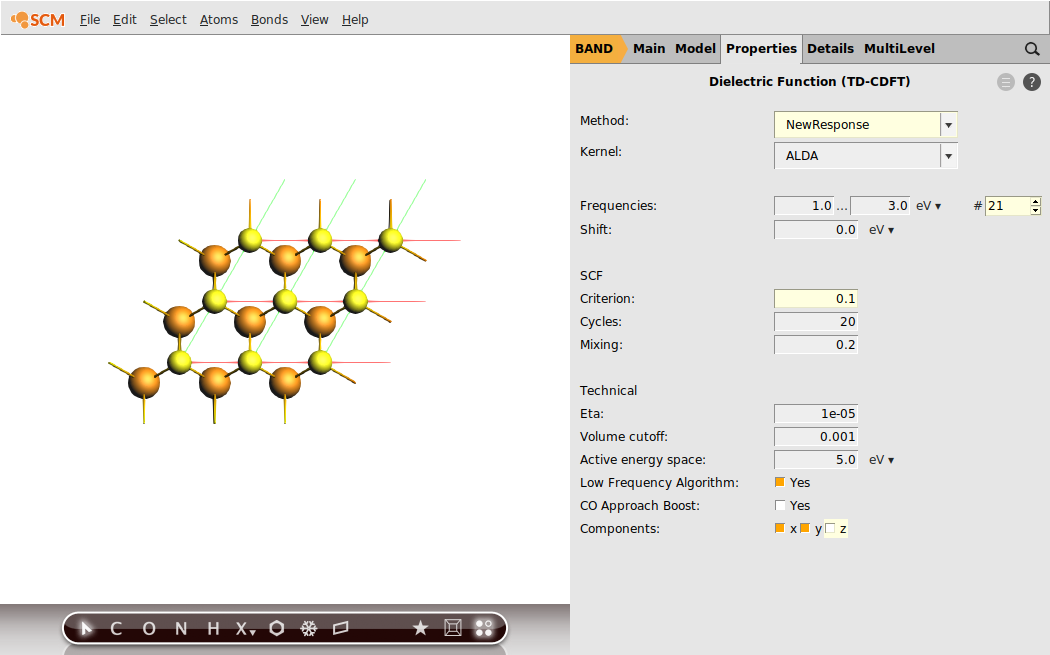Select the pointer tool in the molecule toolbar
The height and width of the screenshot is (655, 1050).
tap(84, 628)
